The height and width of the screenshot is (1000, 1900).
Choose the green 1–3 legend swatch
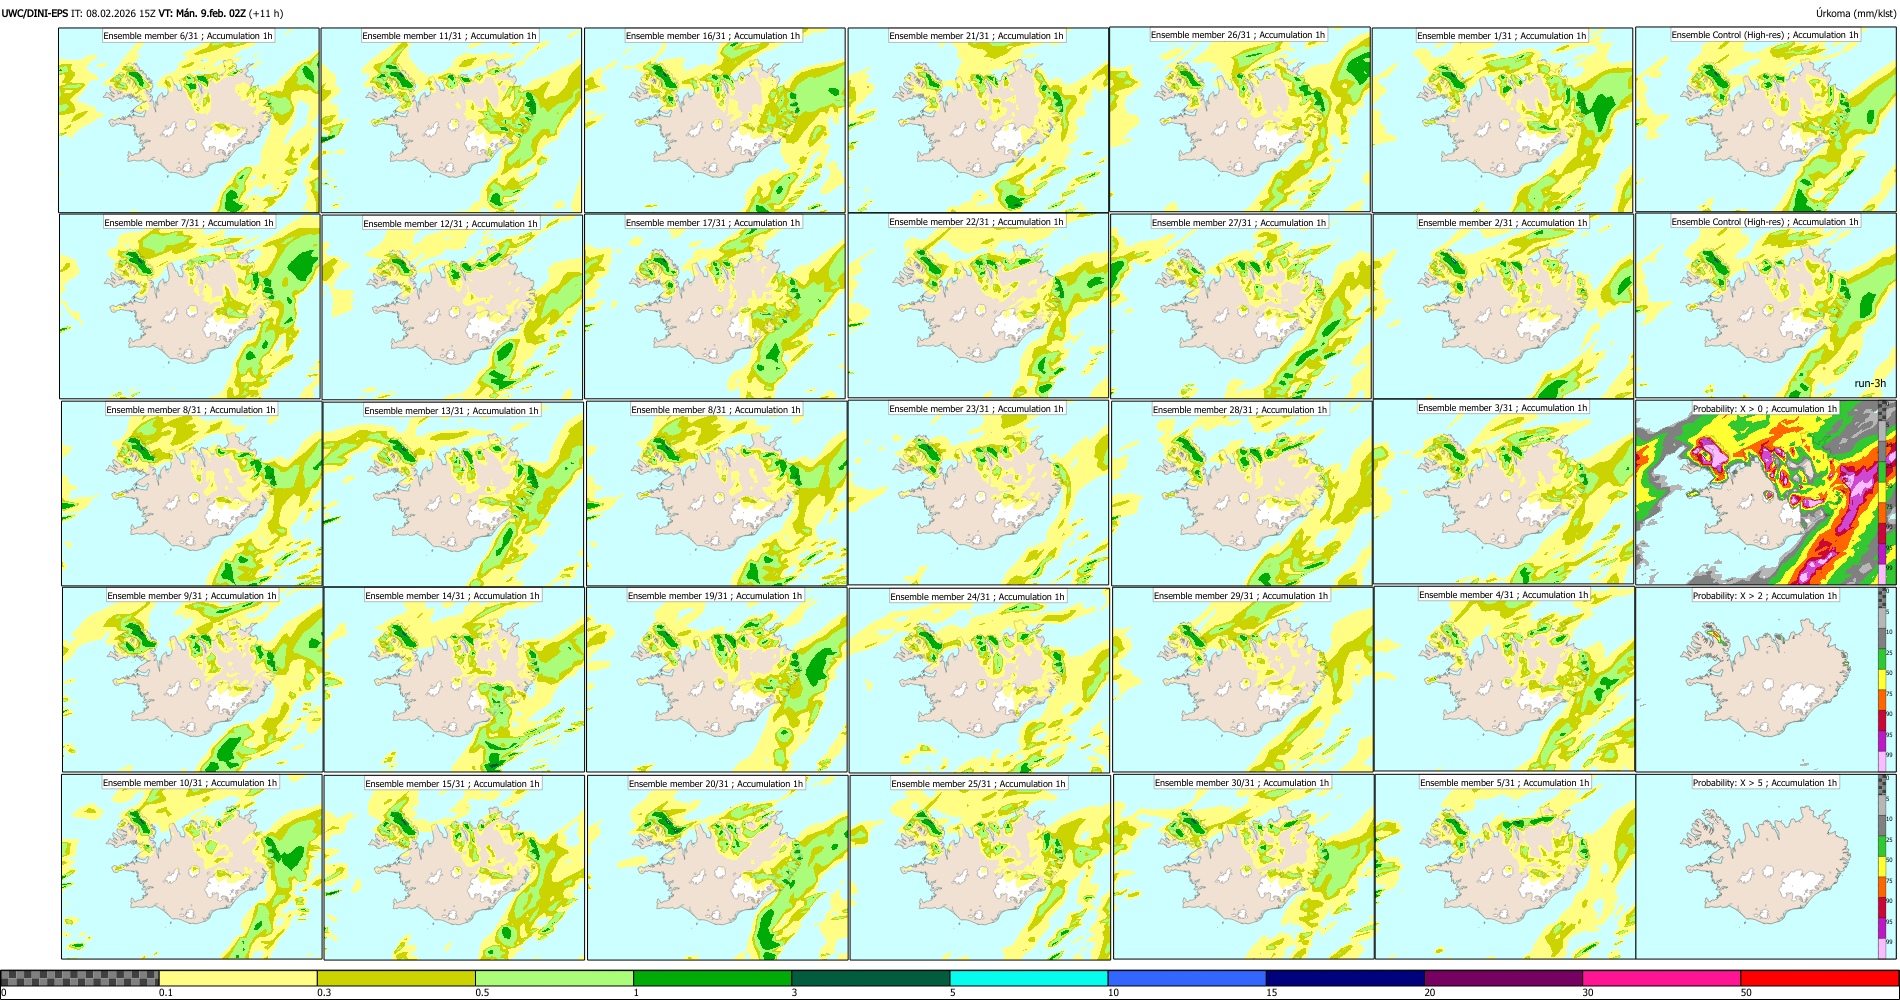[x=712, y=978]
